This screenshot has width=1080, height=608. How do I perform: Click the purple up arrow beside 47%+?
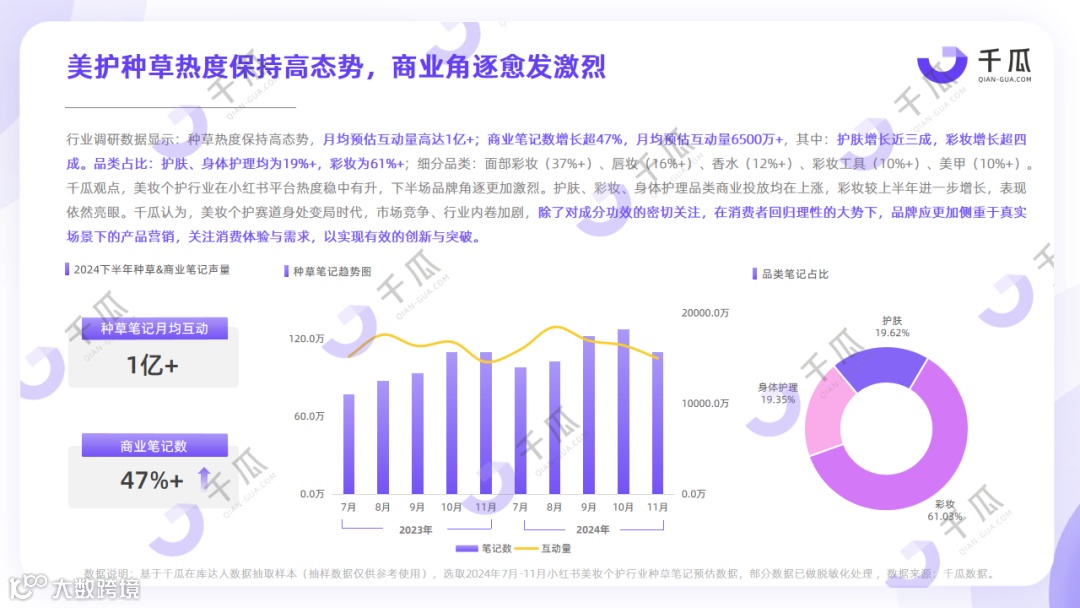point(205,478)
